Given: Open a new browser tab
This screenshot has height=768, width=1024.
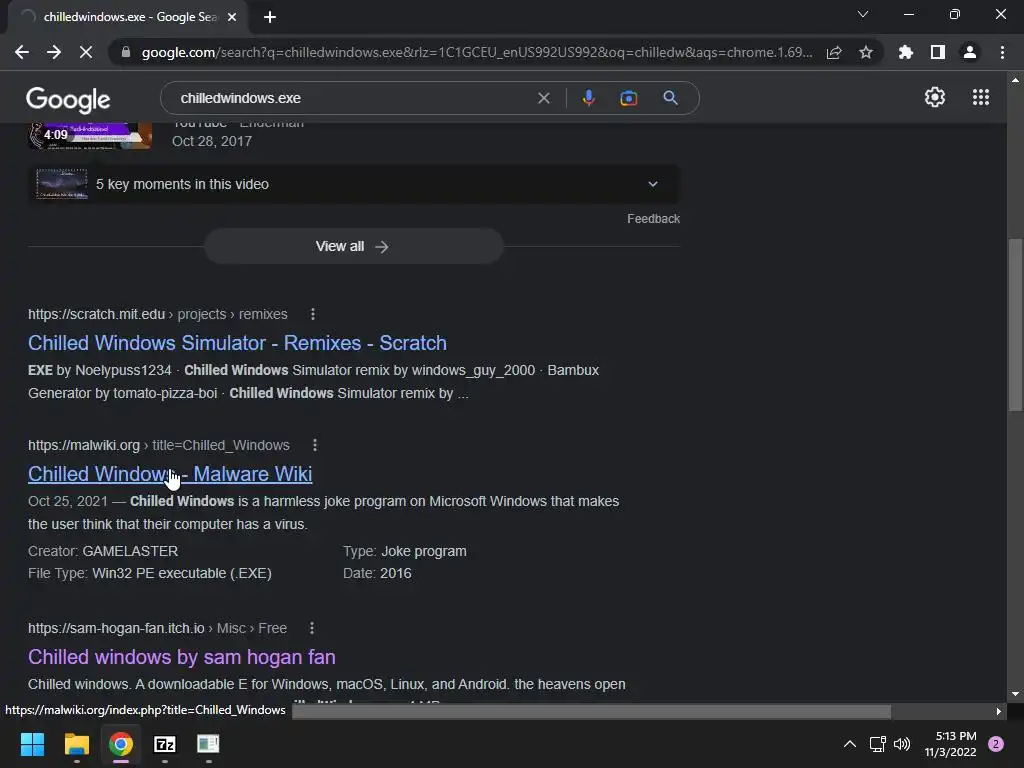Looking at the screenshot, I should [270, 17].
